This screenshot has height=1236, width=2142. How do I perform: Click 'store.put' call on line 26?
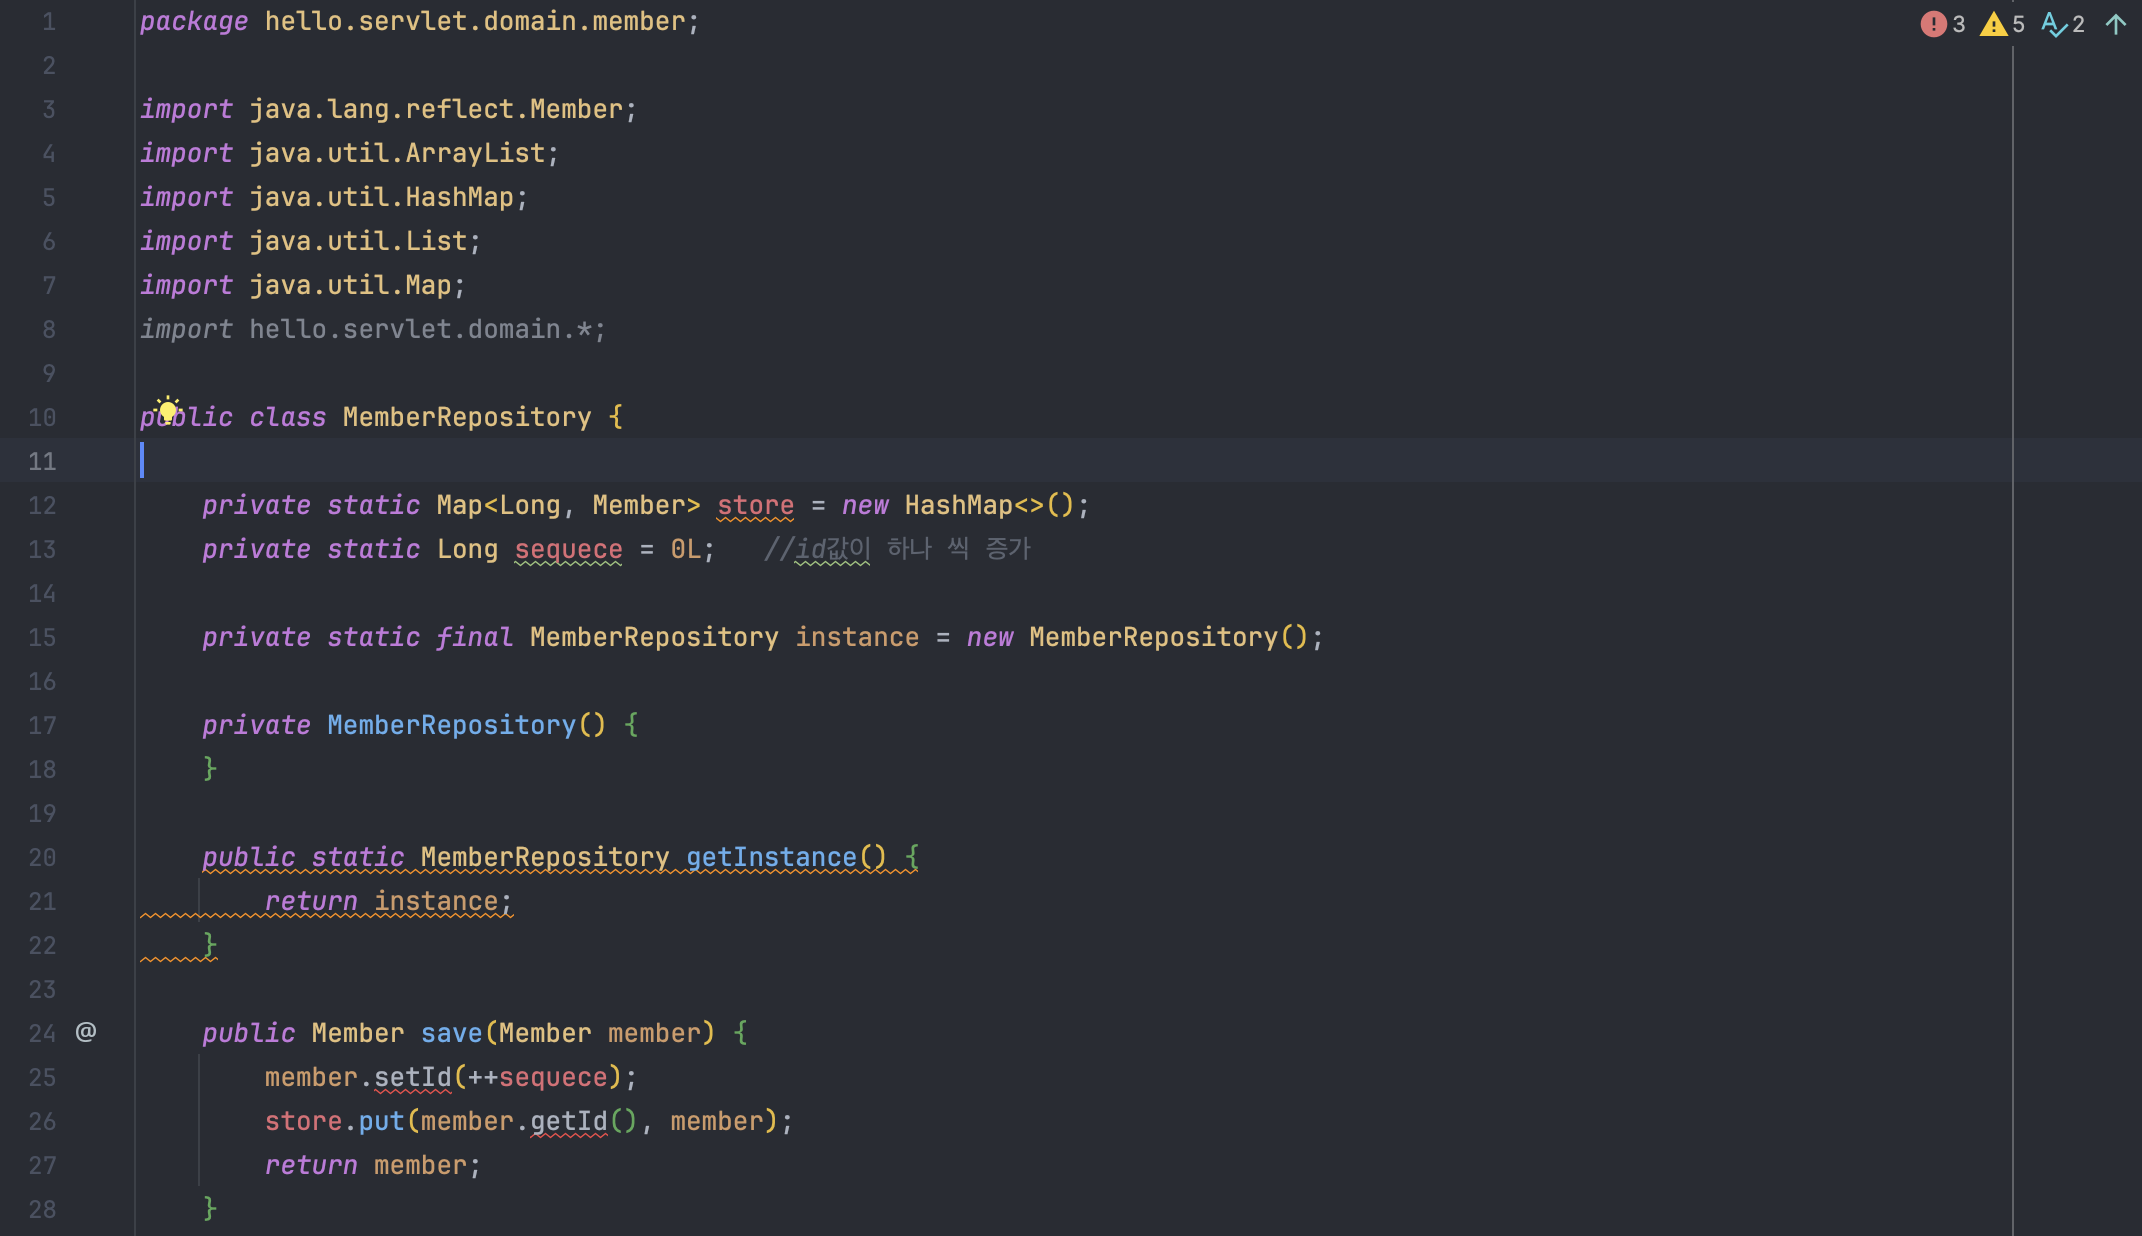coord(334,1121)
